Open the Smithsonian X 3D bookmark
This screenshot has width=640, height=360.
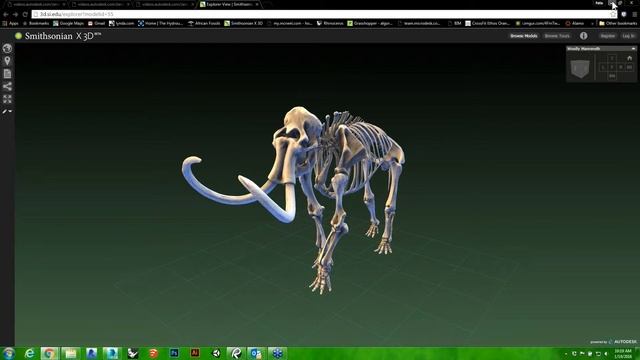point(244,23)
